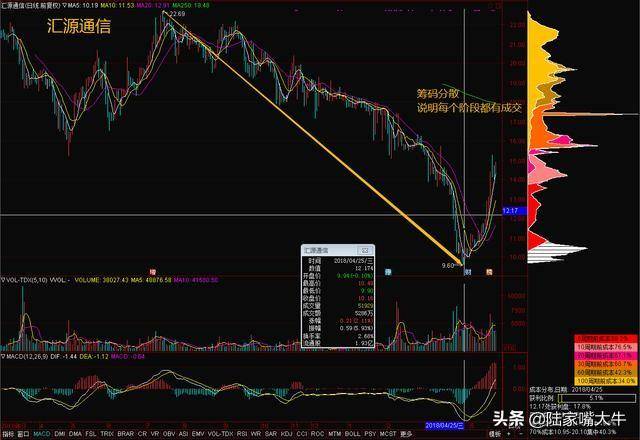Viewport: 640px width, 440px height.
Task: Select the KDJ indicator tab
Action: (x=287, y=434)
